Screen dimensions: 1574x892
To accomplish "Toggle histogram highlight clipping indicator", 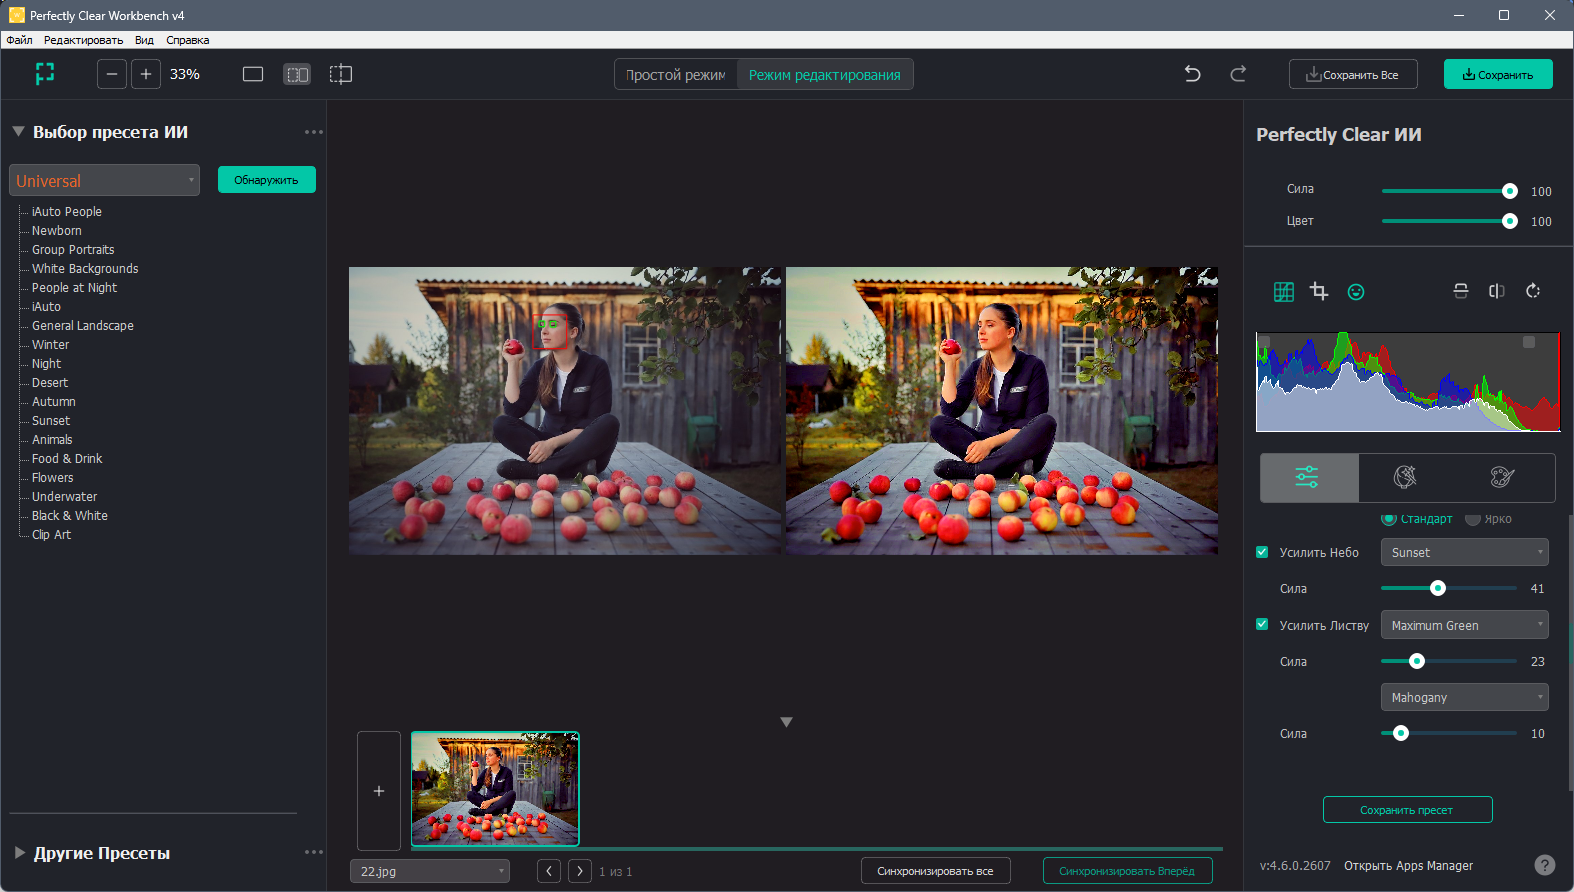I will click(1529, 342).
